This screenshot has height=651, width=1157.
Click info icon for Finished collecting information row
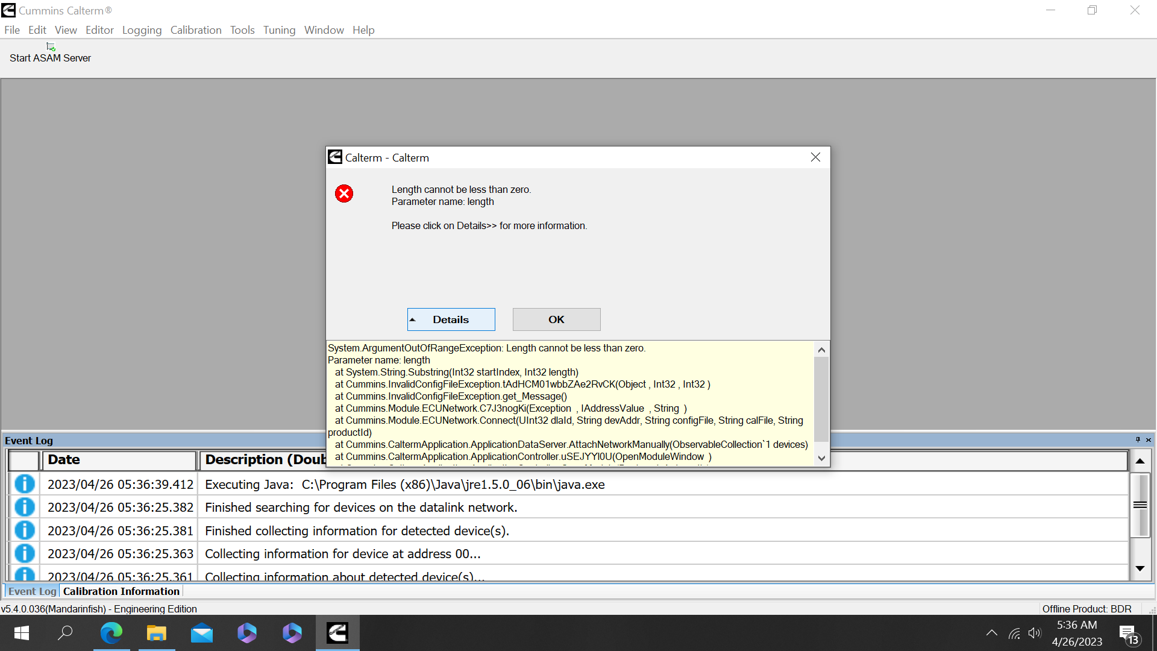24,531
